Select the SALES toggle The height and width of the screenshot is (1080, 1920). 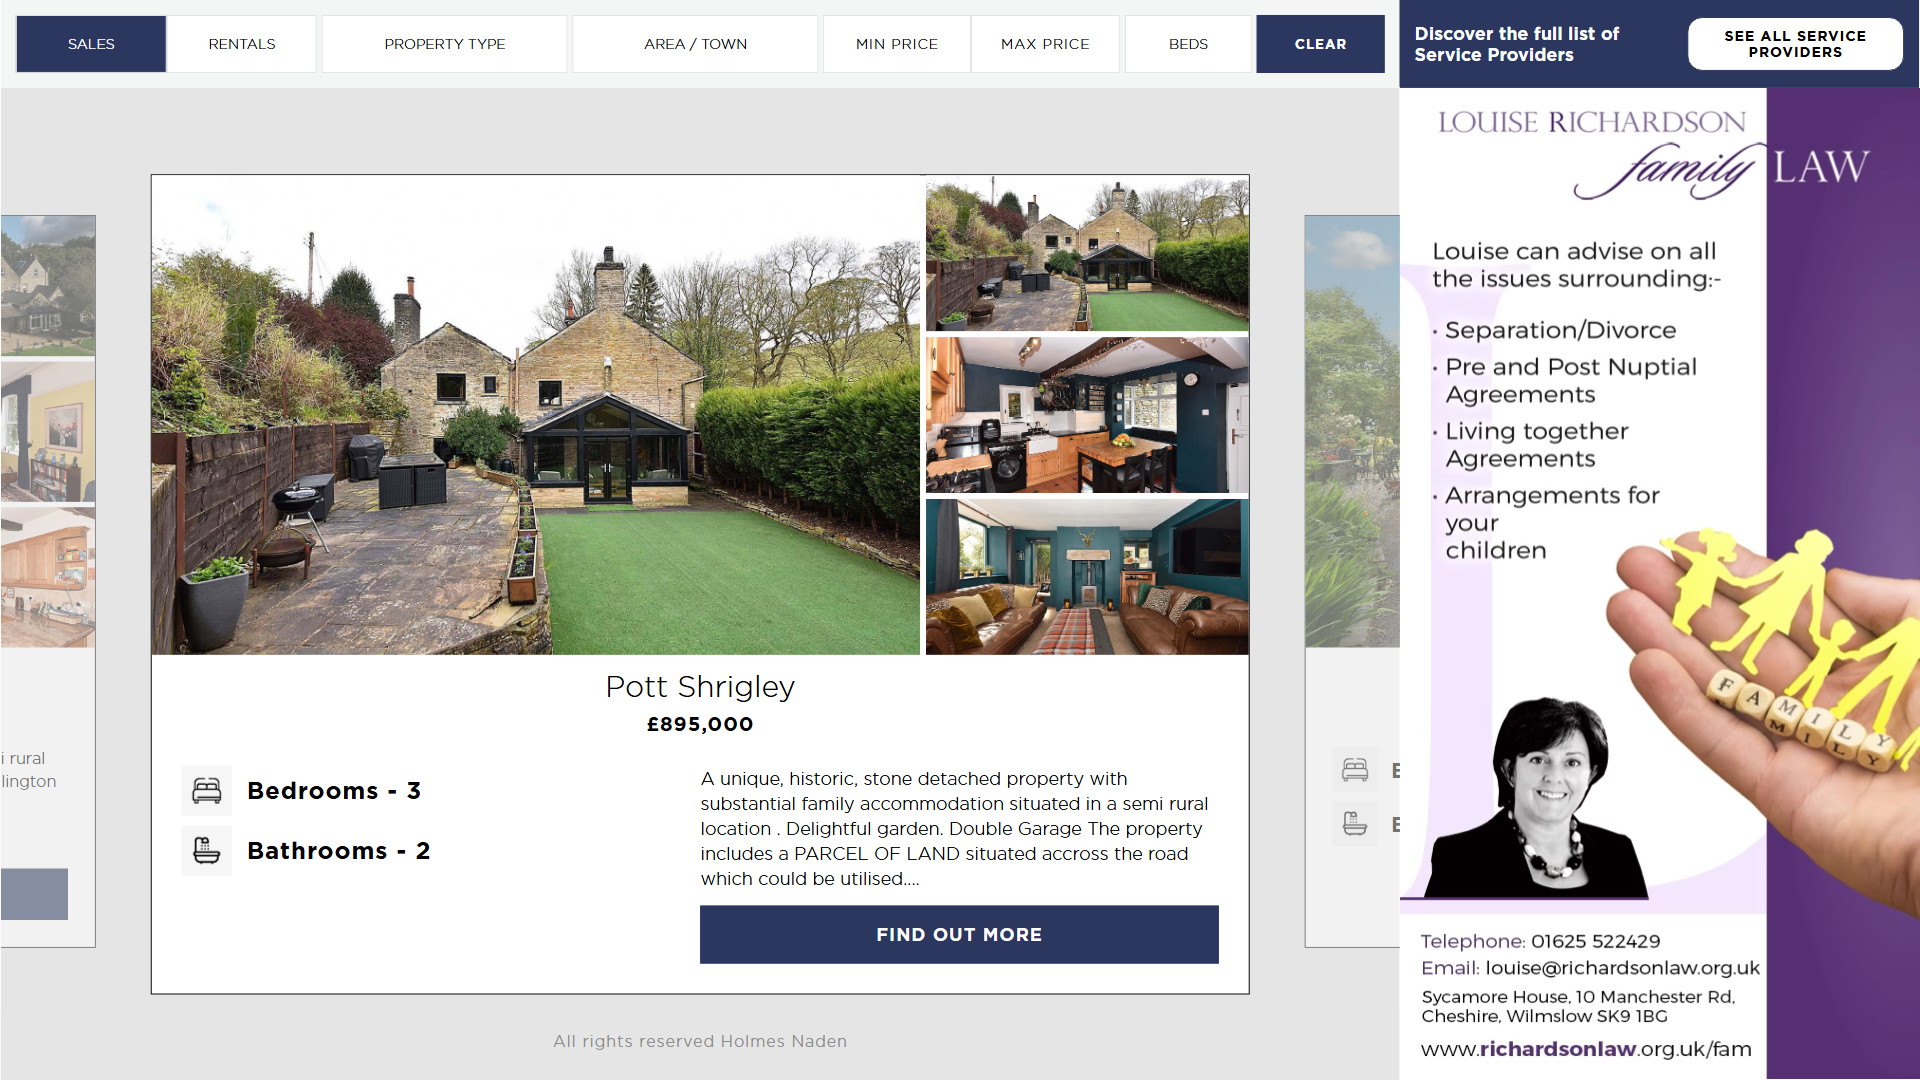coord(91,44)
